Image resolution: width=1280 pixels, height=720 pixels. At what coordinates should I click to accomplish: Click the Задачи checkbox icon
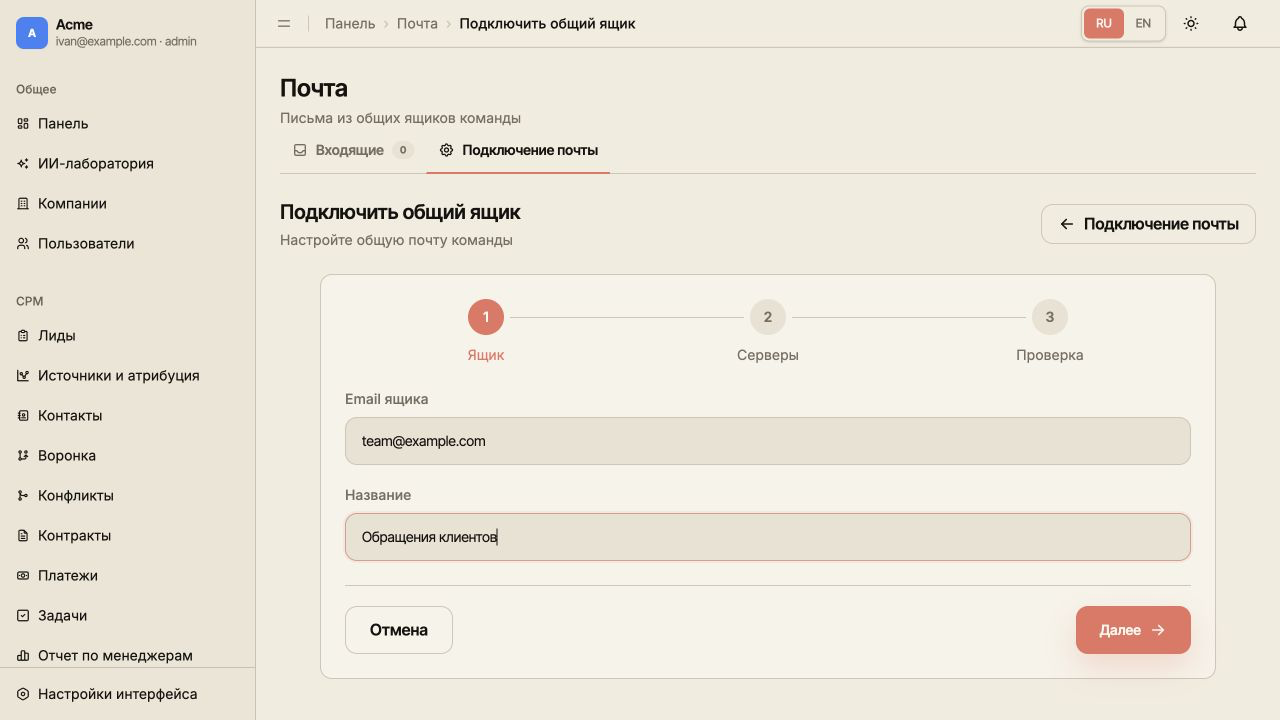(23, 615)
